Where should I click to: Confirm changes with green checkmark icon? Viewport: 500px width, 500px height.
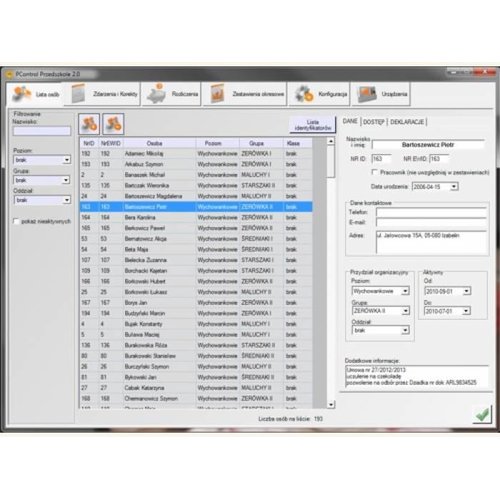coord(482,414)
